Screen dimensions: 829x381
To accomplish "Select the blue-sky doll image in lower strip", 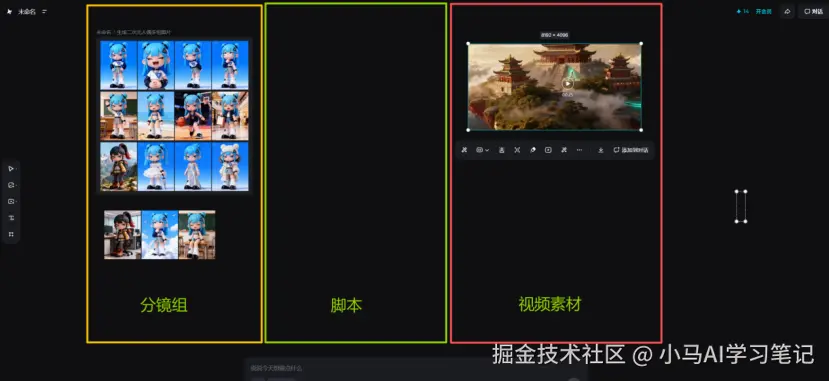I will pos(160,235).
